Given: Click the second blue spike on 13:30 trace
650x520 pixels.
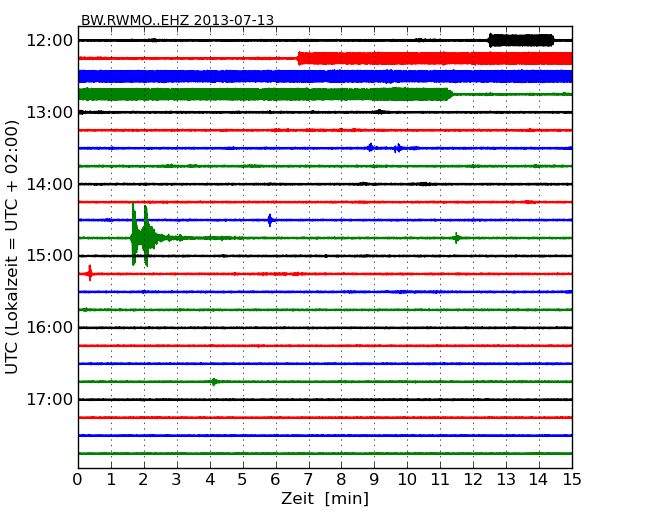Looking at the screenshot, I should pos(398,148).
